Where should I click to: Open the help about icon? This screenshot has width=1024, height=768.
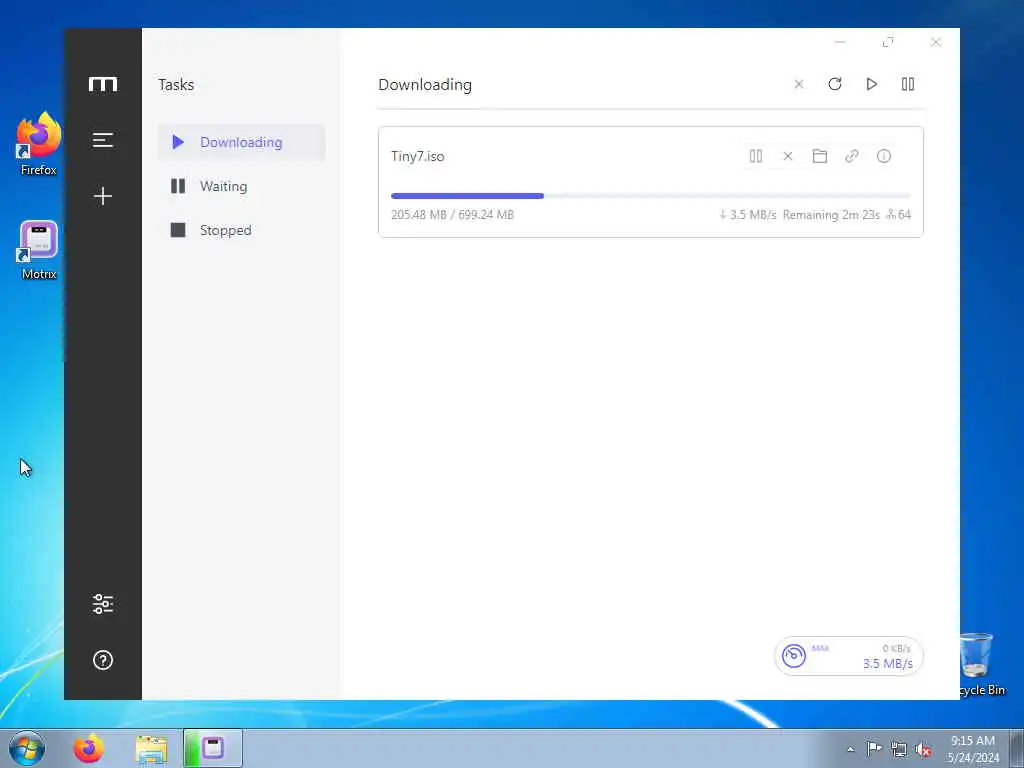point(103,660)
